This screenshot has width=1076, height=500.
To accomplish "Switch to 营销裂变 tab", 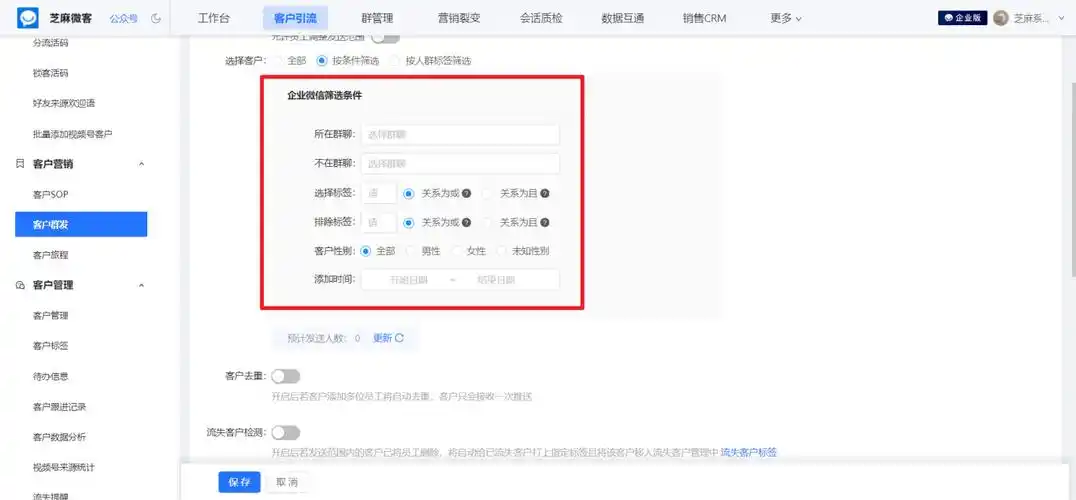I will click(x=459, y=19).
